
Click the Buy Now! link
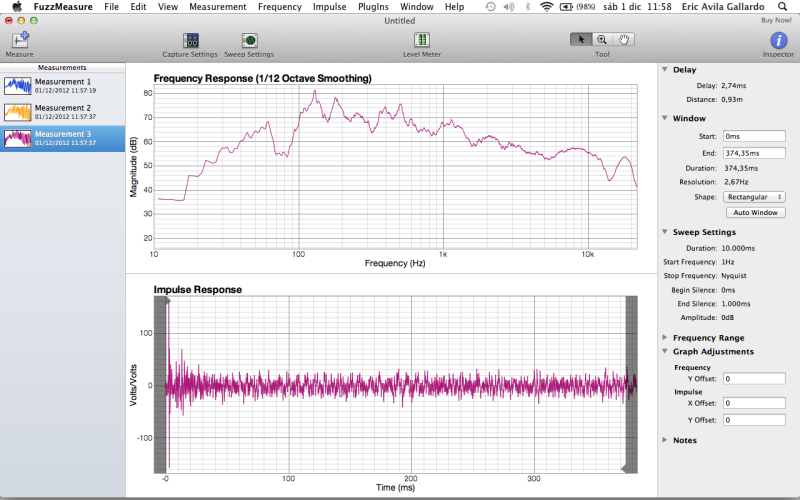(x=776, y=20)
